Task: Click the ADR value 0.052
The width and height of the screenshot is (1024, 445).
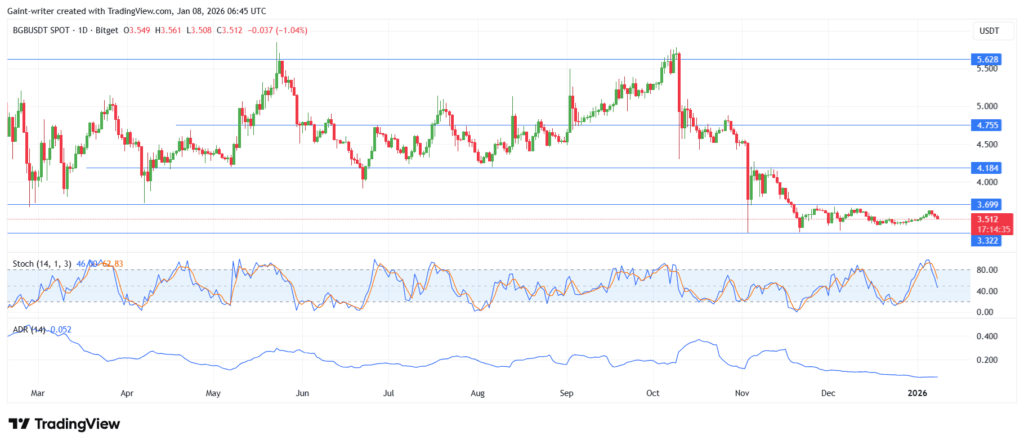Action: (x=61, y=331)
